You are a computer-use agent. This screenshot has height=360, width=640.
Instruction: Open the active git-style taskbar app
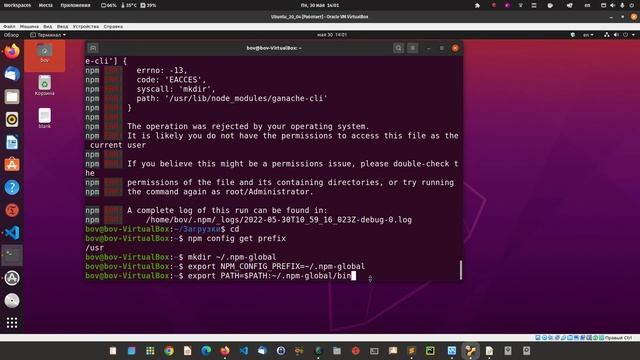pos(471,351)
